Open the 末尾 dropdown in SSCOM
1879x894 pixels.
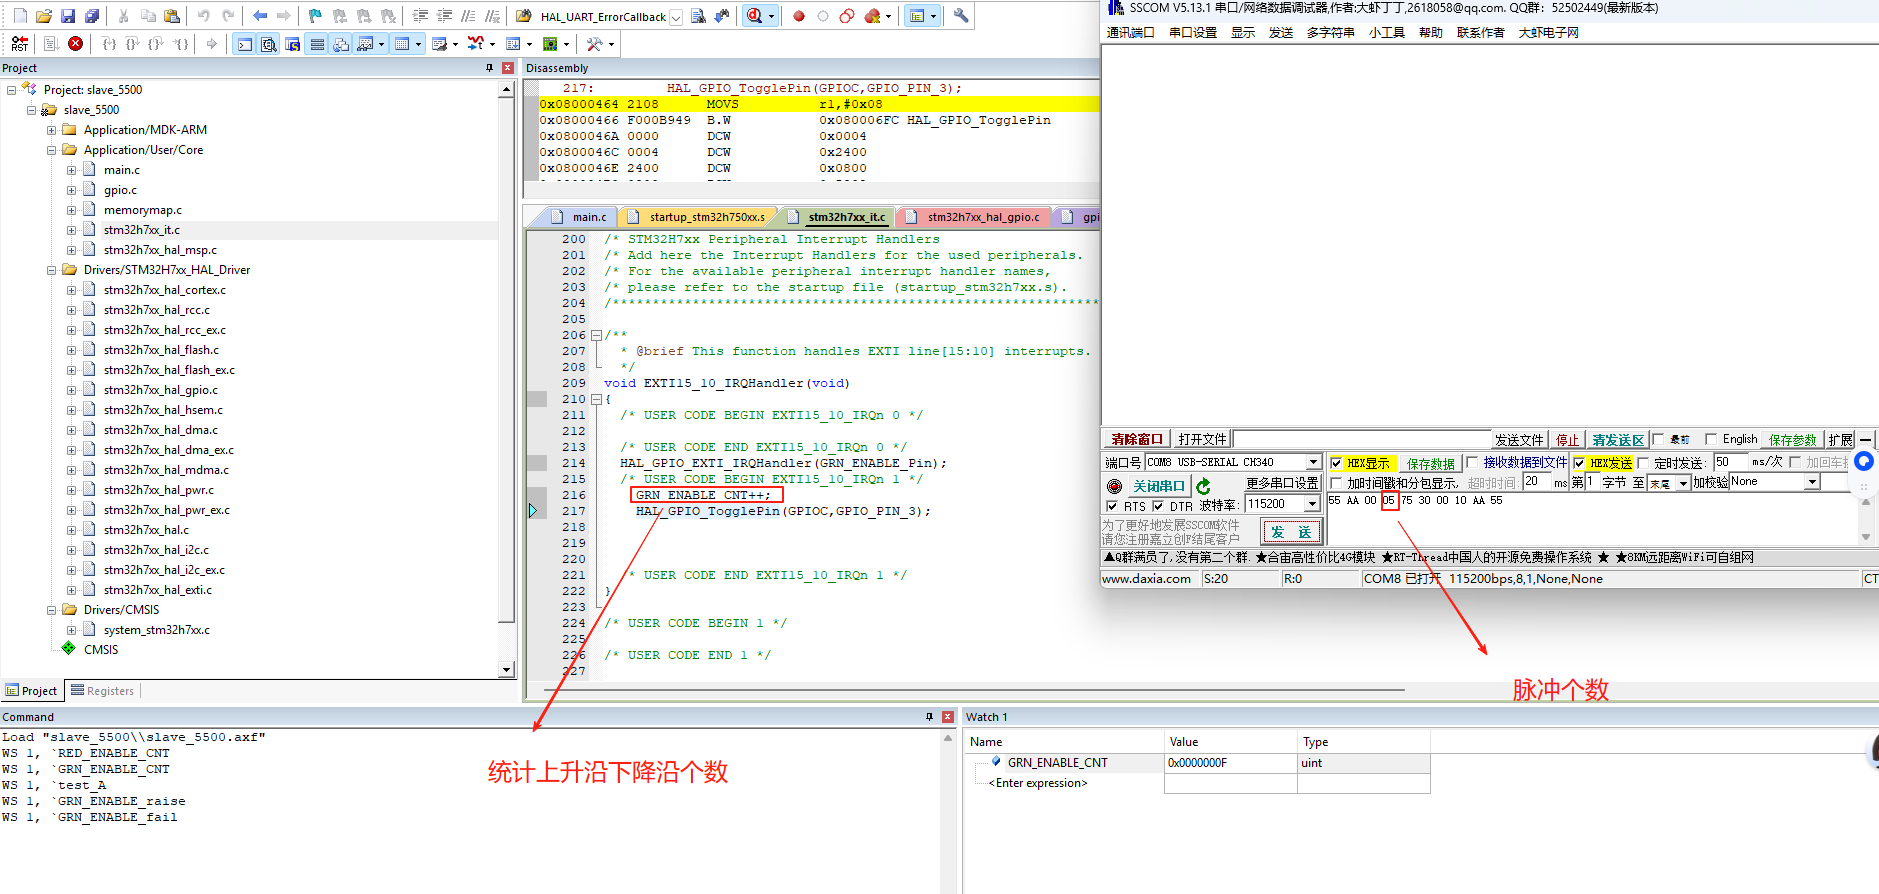pyautogui.click(x=1683, y=483)
